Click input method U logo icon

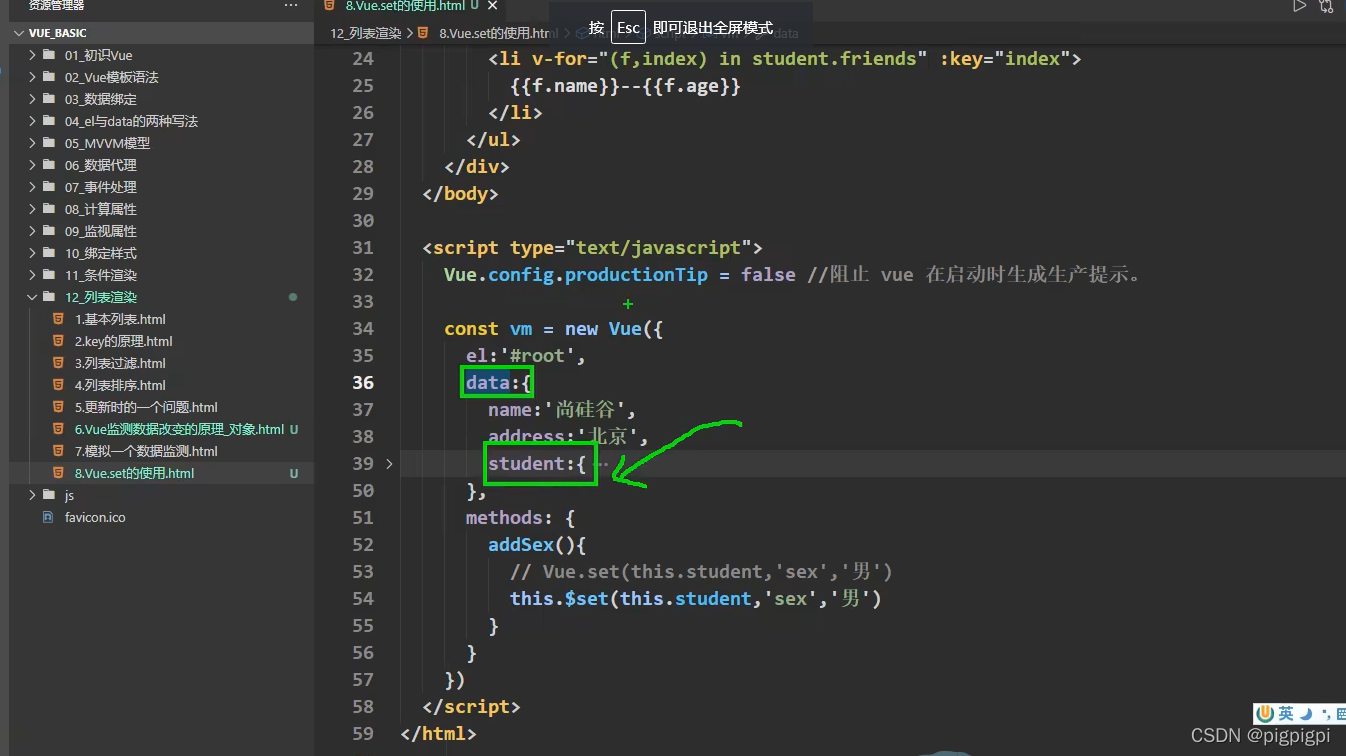(1265, 713)
